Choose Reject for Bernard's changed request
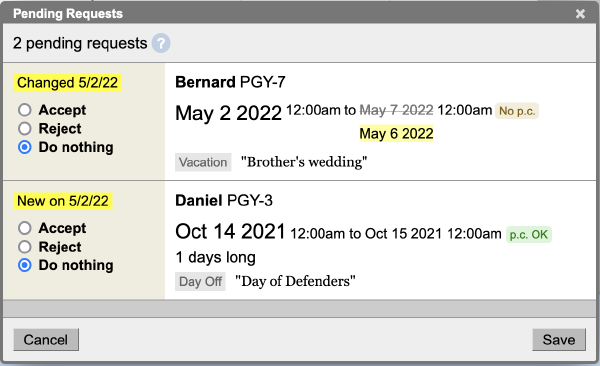 pos(25,129)
